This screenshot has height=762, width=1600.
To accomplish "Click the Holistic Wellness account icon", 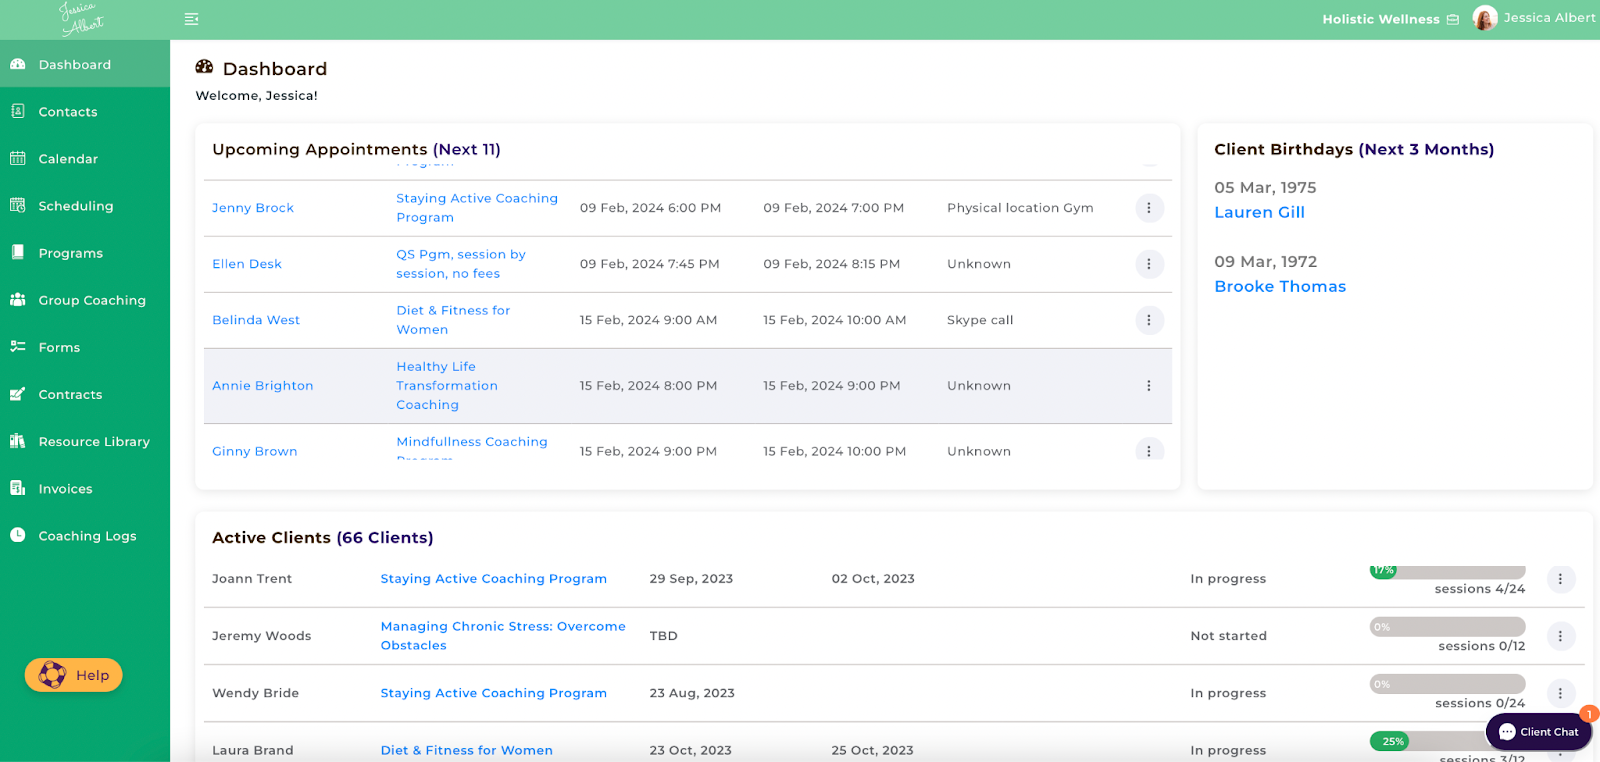I will pos(1453,19).
